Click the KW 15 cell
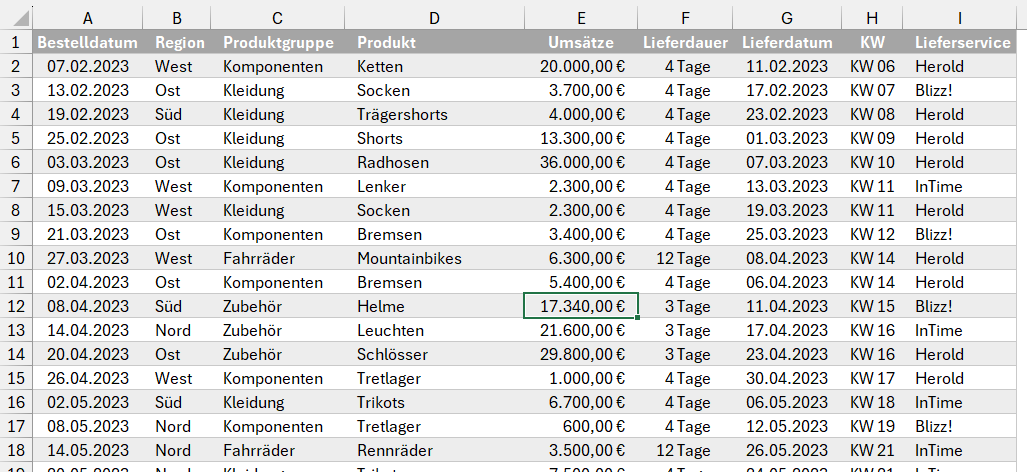1027x472 pixels. click(x=872, y=306)
